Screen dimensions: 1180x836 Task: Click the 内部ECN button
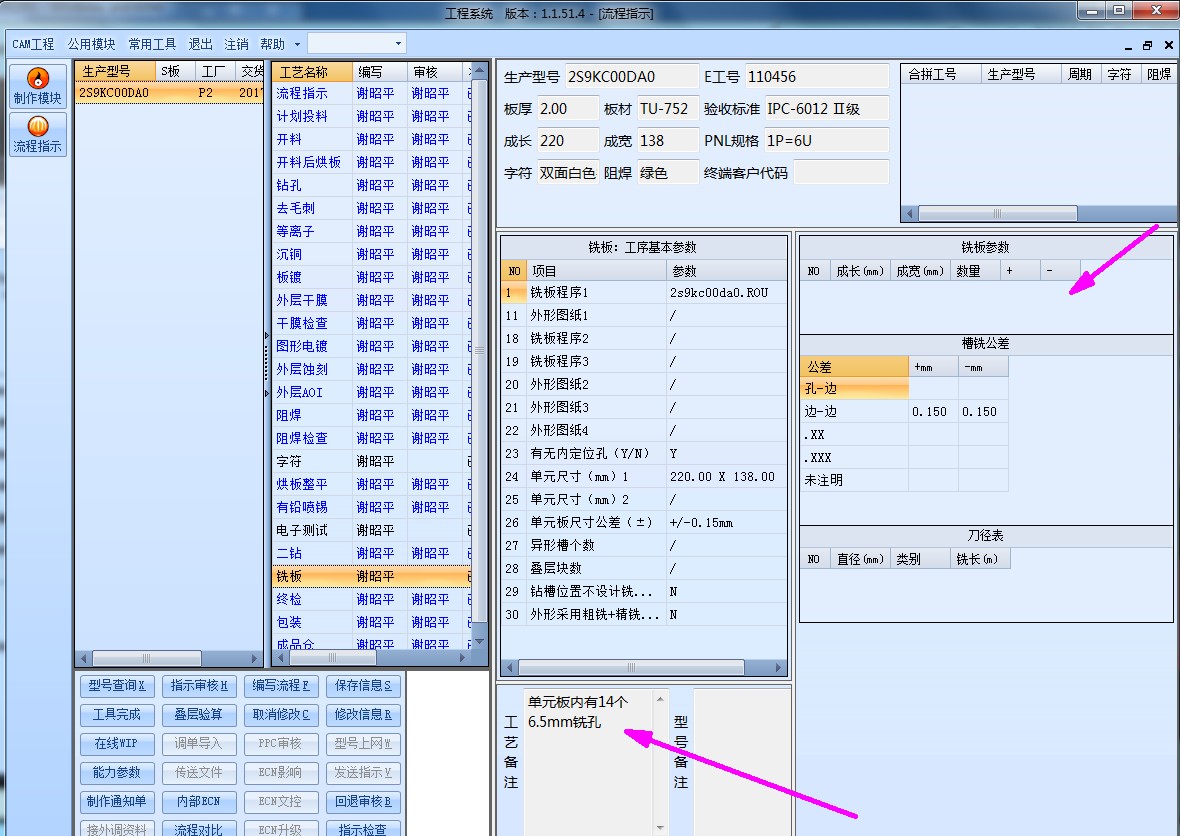coord(199,801)
